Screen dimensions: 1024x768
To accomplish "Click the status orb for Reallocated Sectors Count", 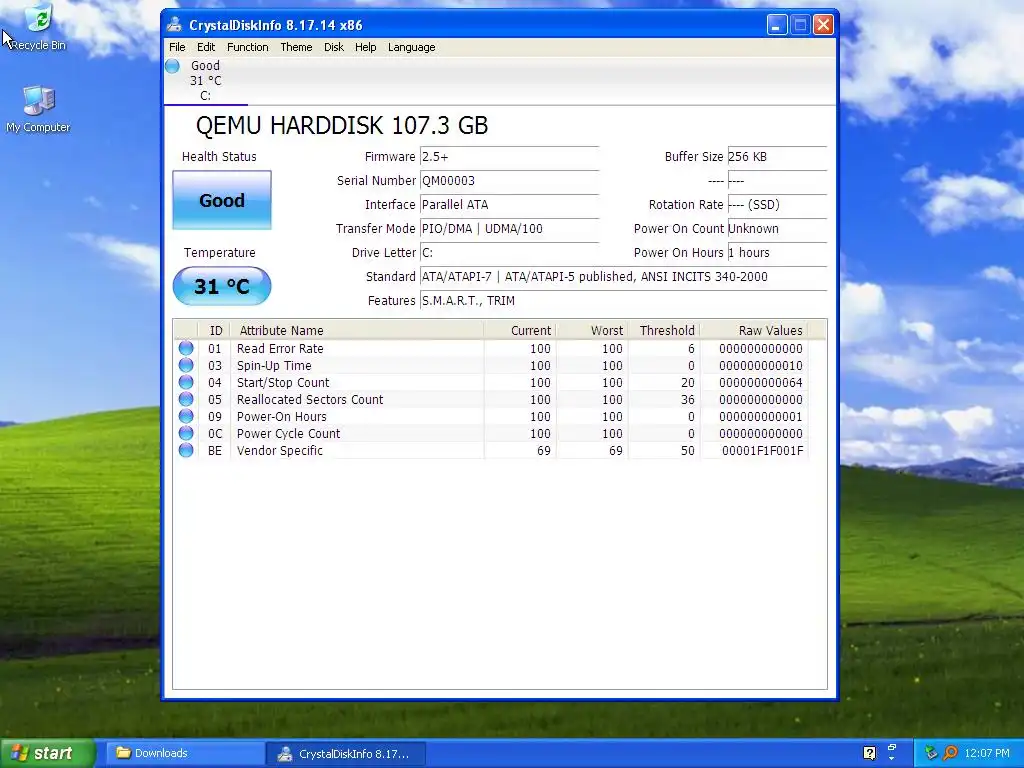I will (186, 399).
